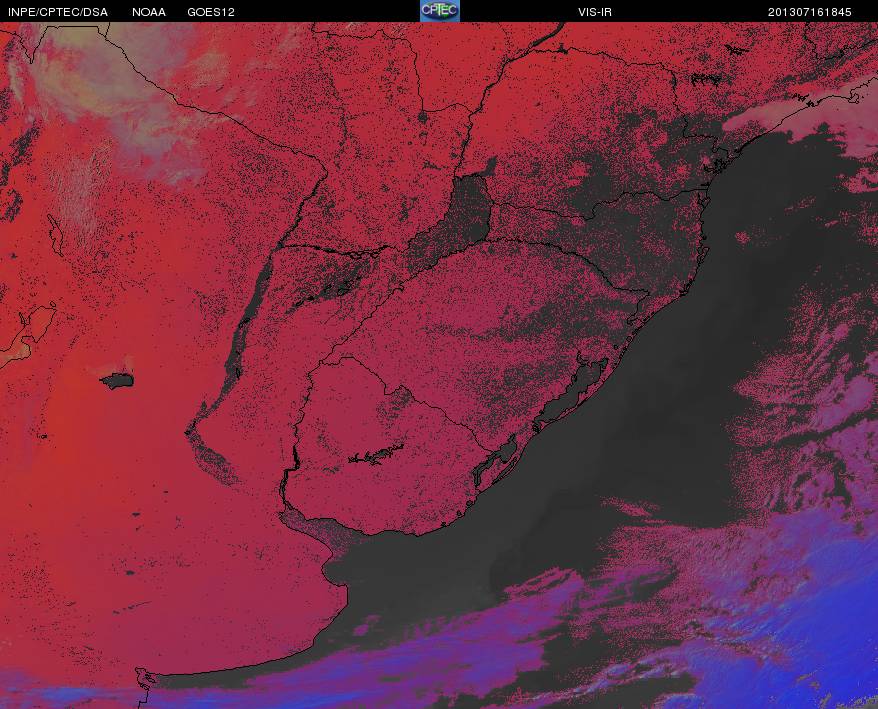
Task: Click the GOES12 satellite label
Action: click(211, 12)
